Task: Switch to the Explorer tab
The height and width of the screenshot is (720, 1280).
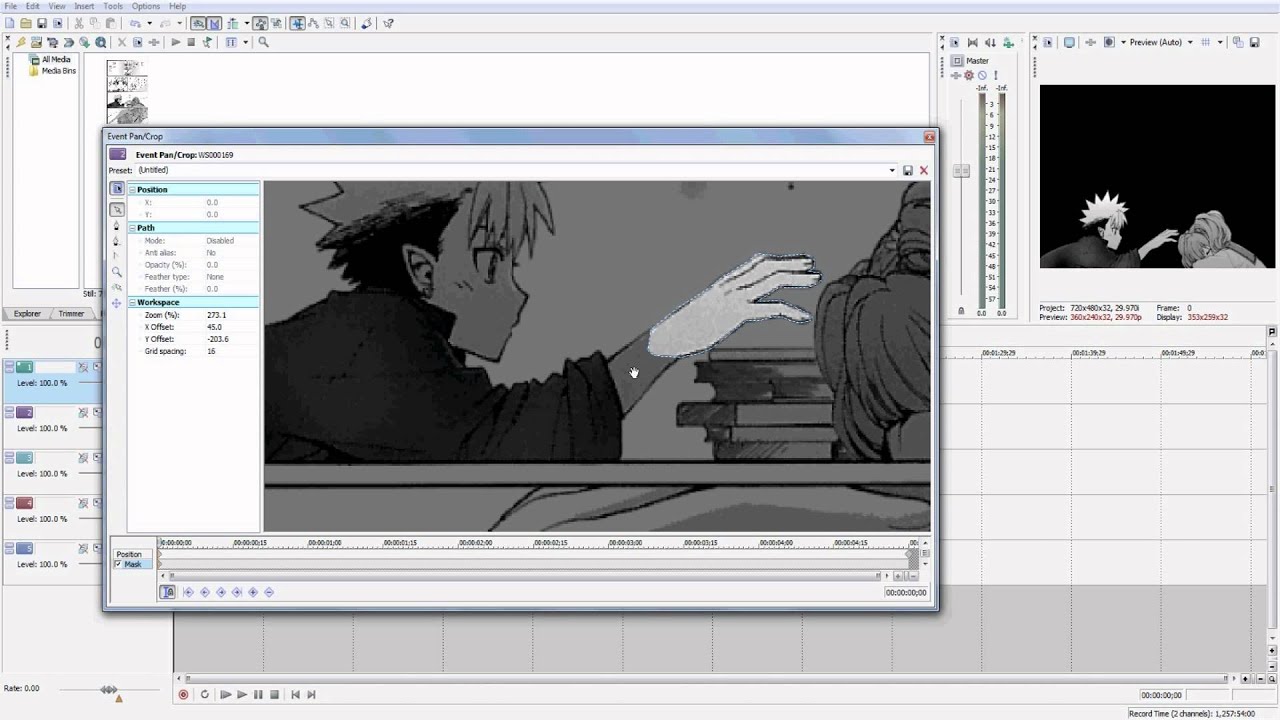Action: (x=27, y=313)
